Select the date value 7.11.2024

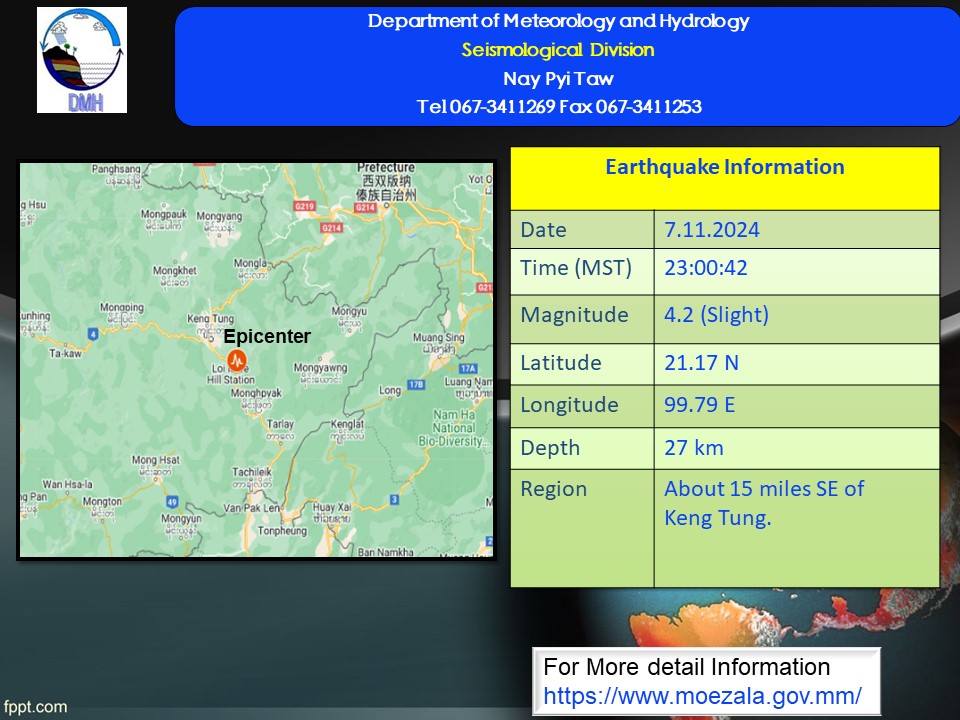(712, 230)
